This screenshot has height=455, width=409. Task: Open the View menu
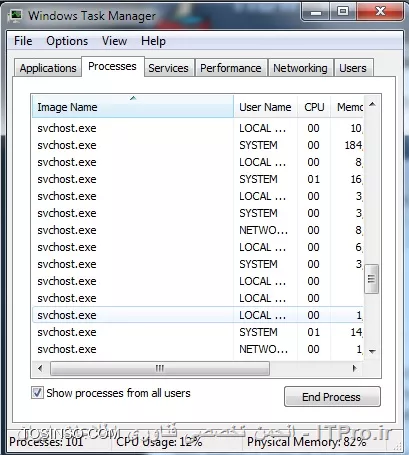point(114,41)
